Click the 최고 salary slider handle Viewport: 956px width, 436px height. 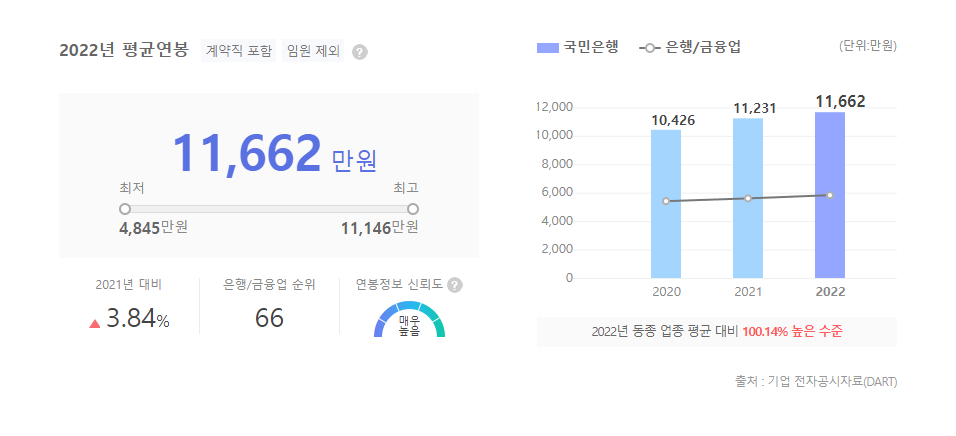click(x=413, y=209)
